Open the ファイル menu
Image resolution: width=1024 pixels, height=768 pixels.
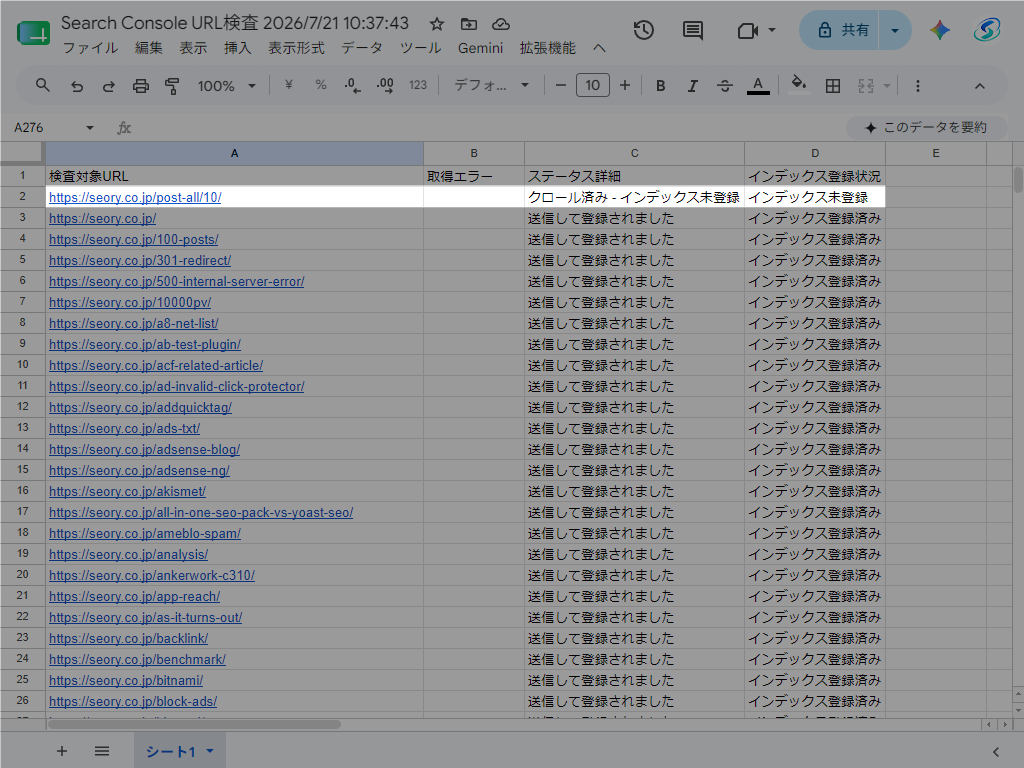[90, 48]
